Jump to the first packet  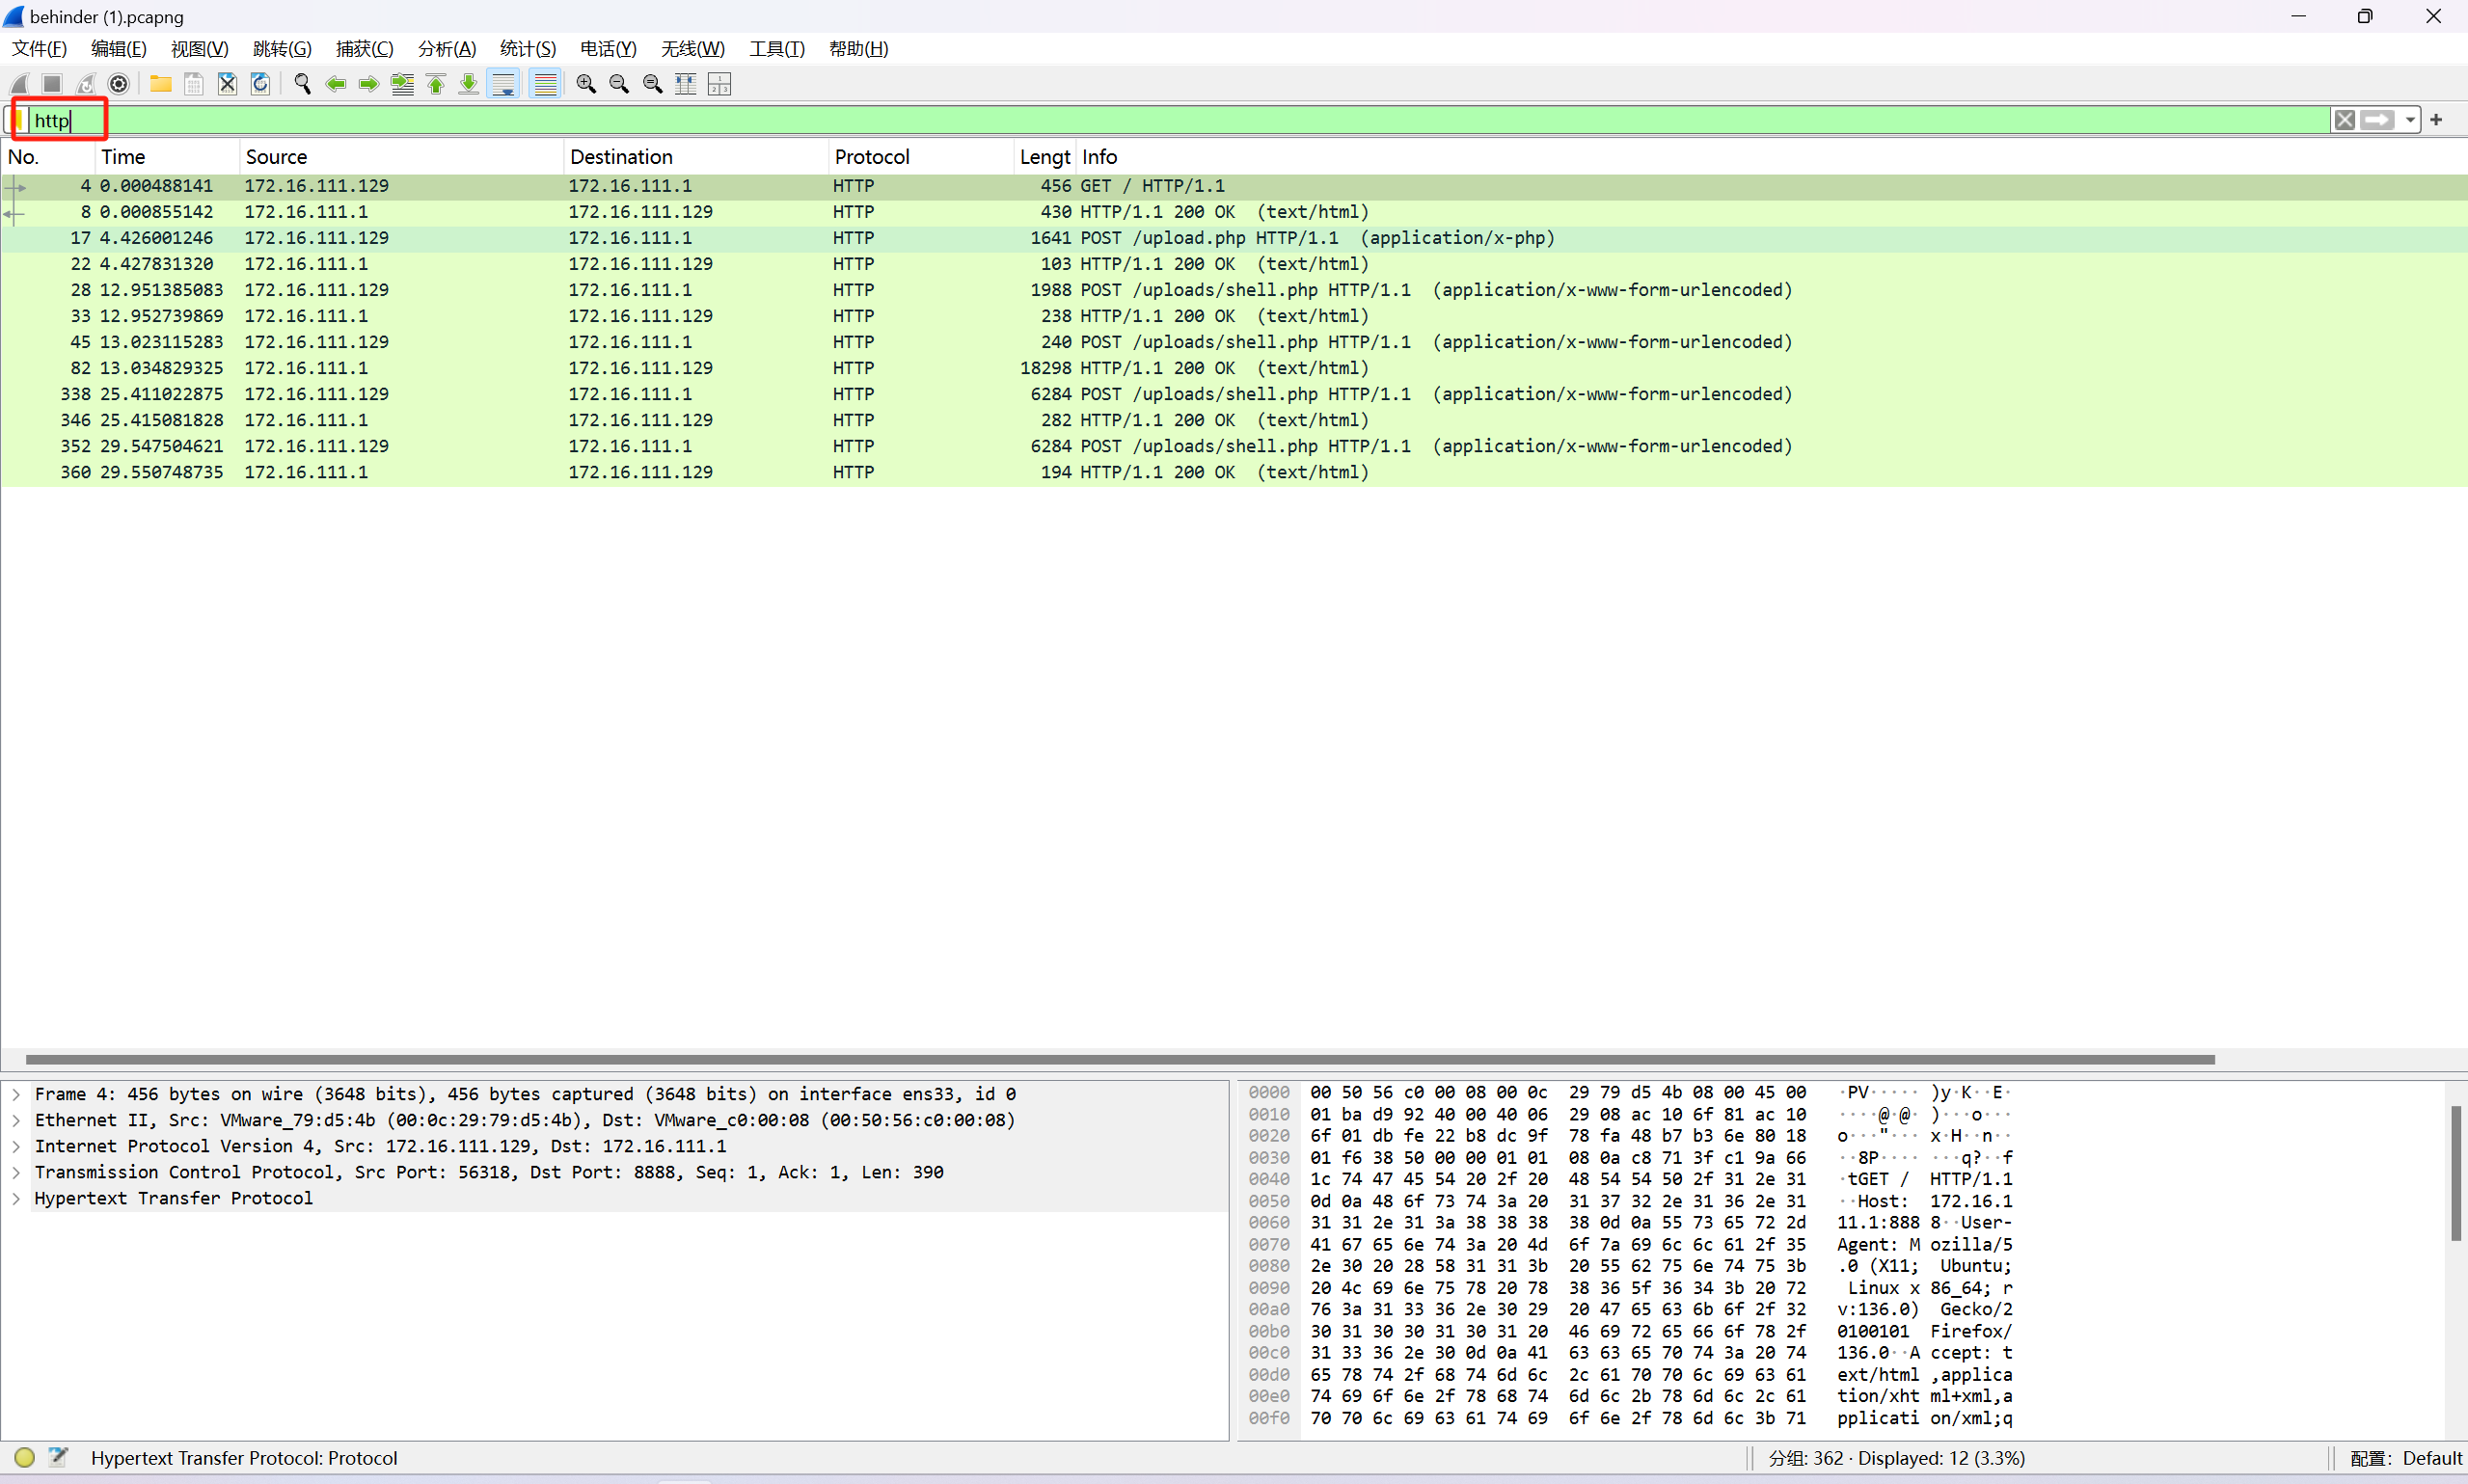[436, 84]
